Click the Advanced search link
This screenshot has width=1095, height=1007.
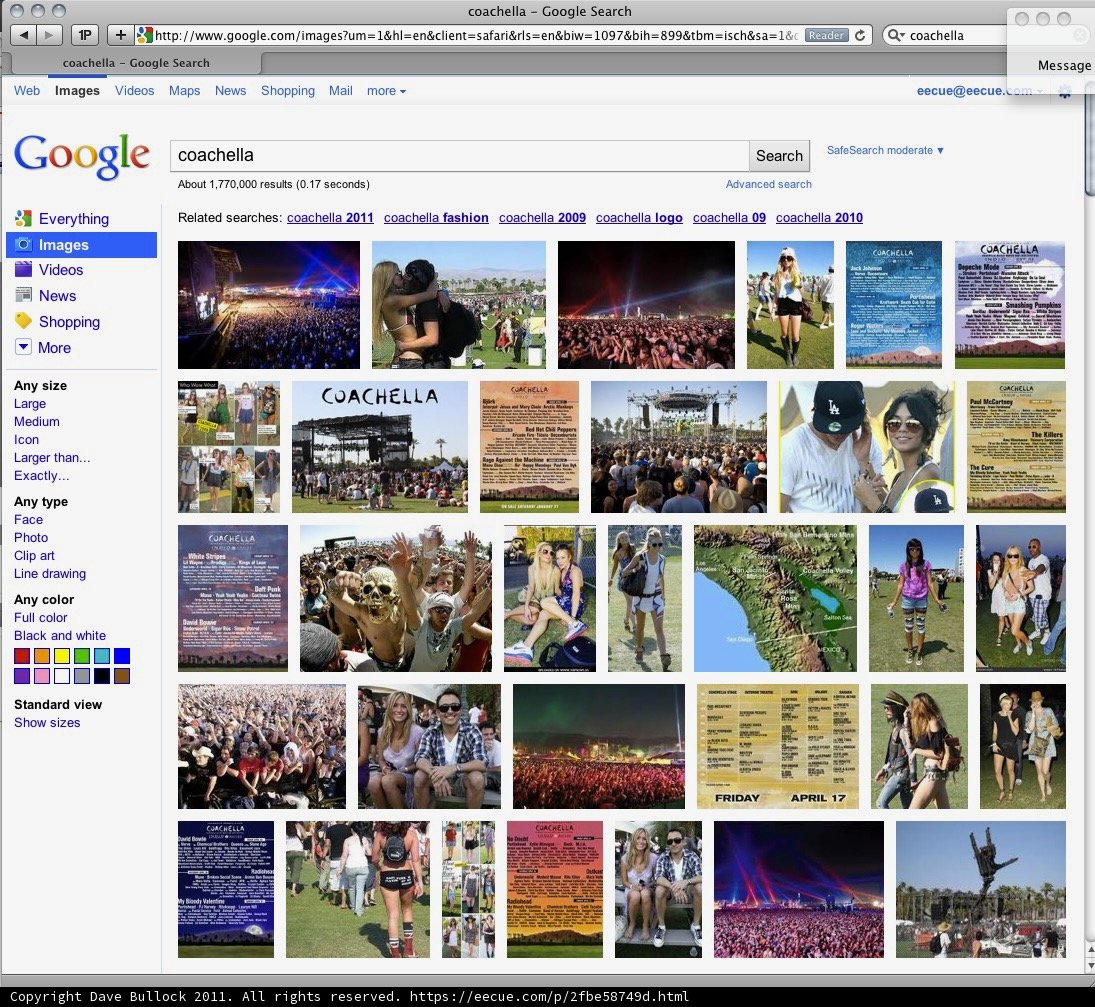[x=768, y=184]
